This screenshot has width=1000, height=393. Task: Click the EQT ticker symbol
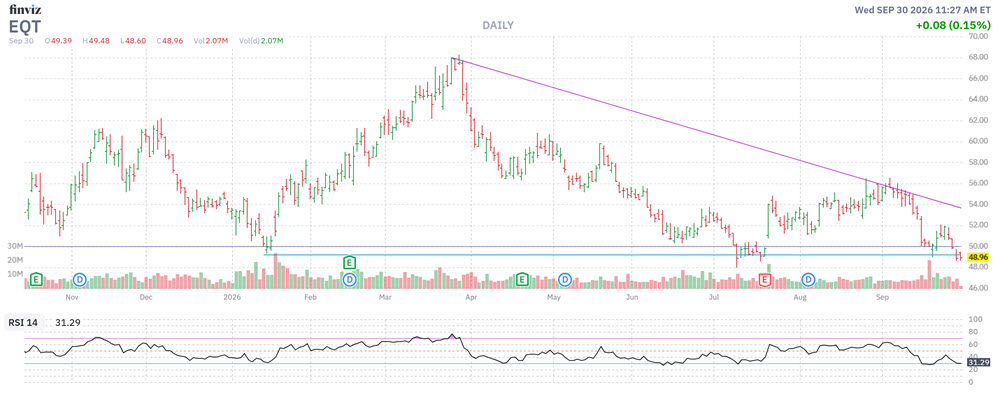(26, 27)
